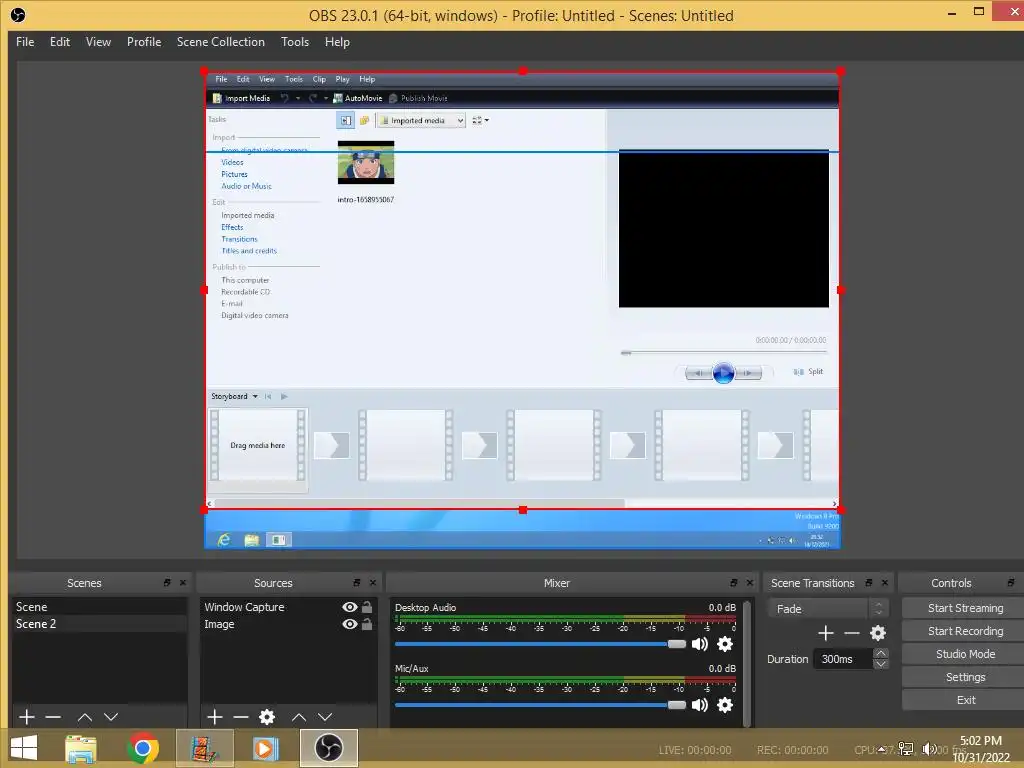Remove selected scene with minus icon
1024x768 pixels.
(54, 717)
